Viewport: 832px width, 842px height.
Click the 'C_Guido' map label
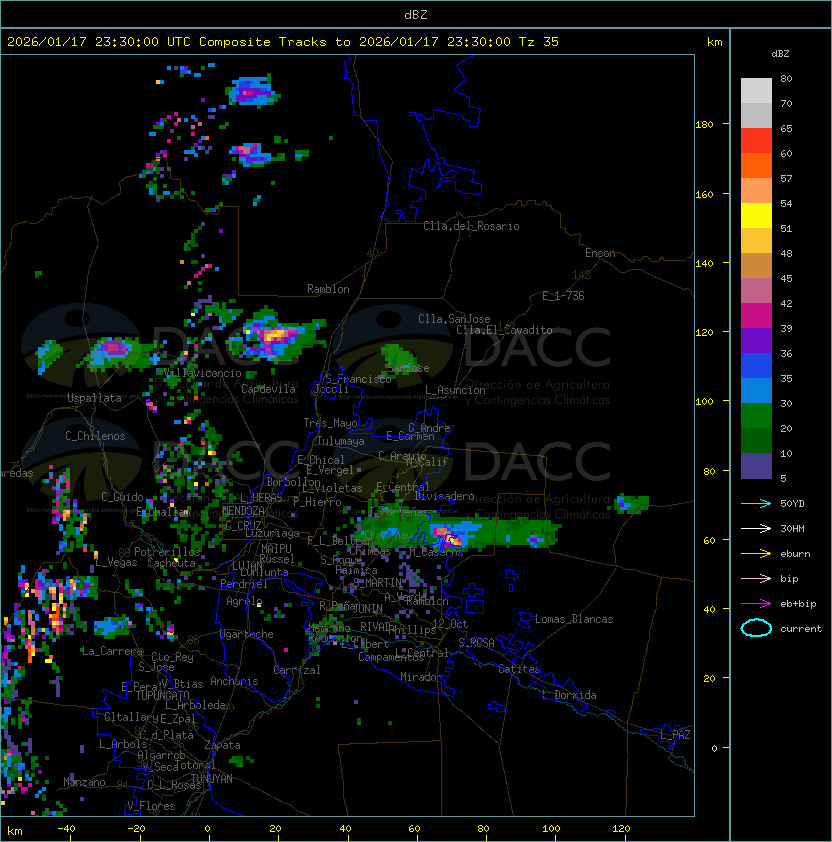[x=122, y=497]
